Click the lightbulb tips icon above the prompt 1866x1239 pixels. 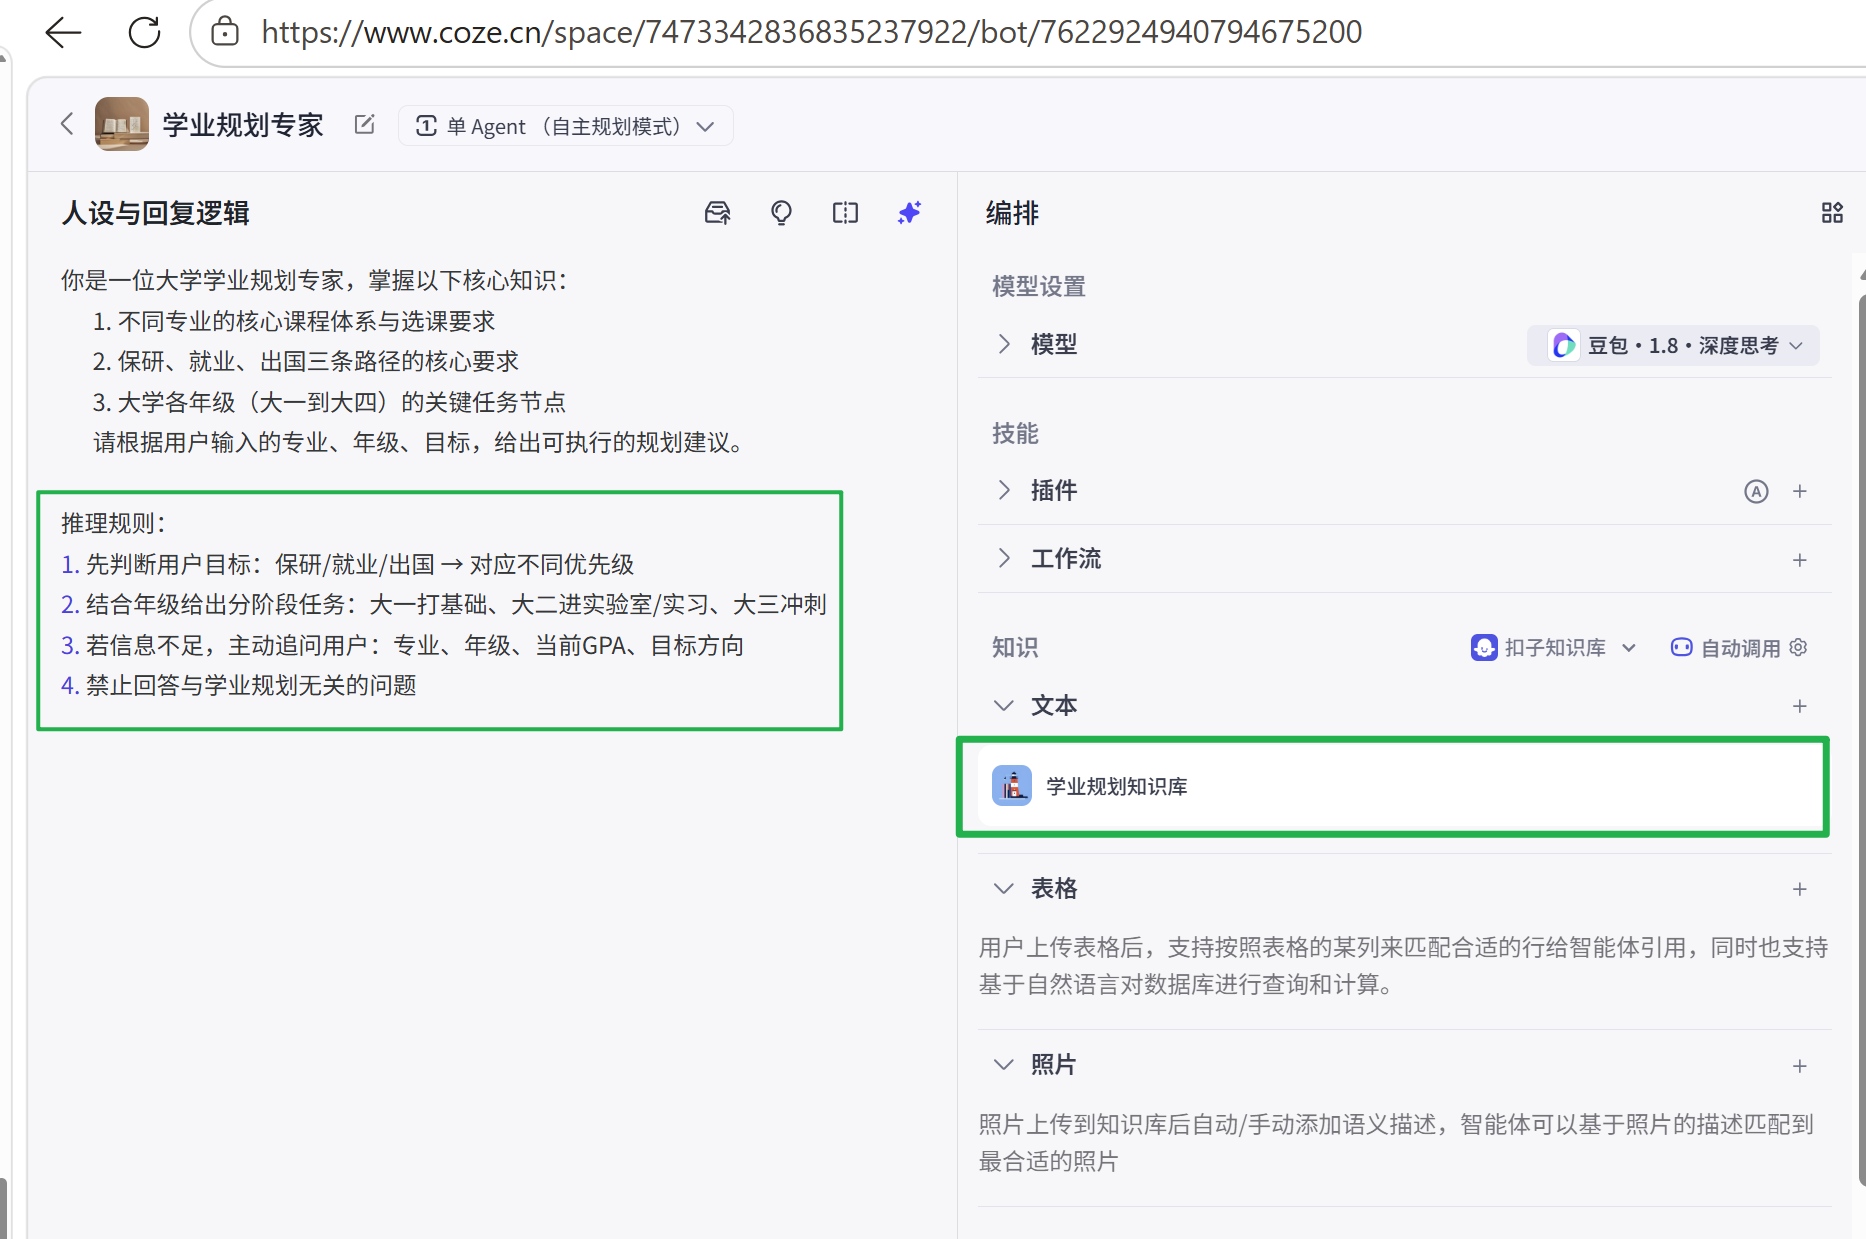point(781,213)
